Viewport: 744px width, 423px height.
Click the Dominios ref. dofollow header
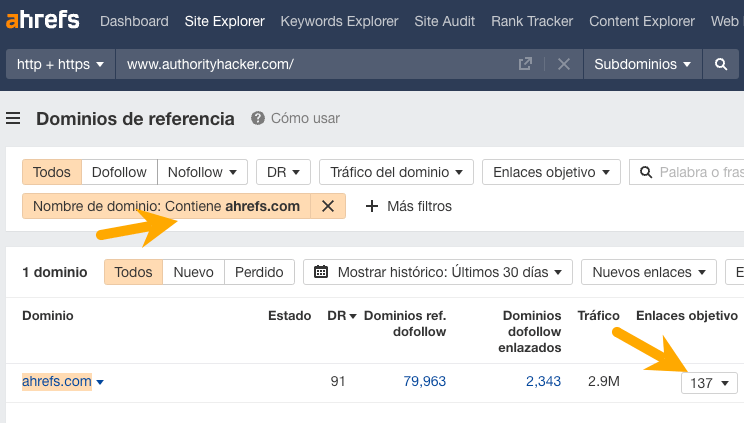(405, 323)
